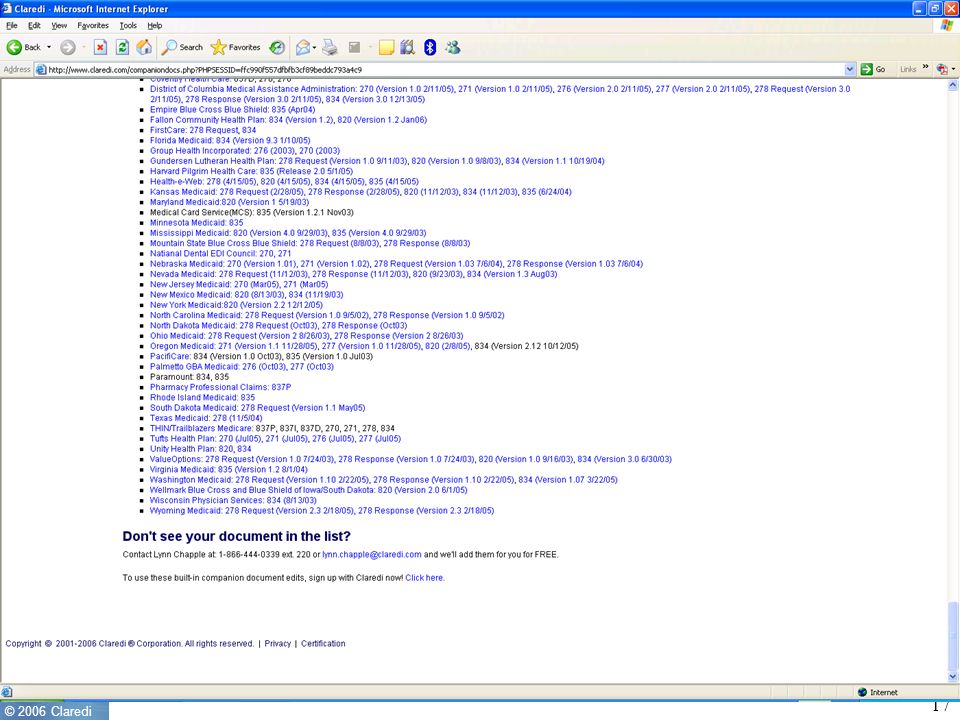Open the Florida Medicaid 834 link

click(x=230, y=140)
